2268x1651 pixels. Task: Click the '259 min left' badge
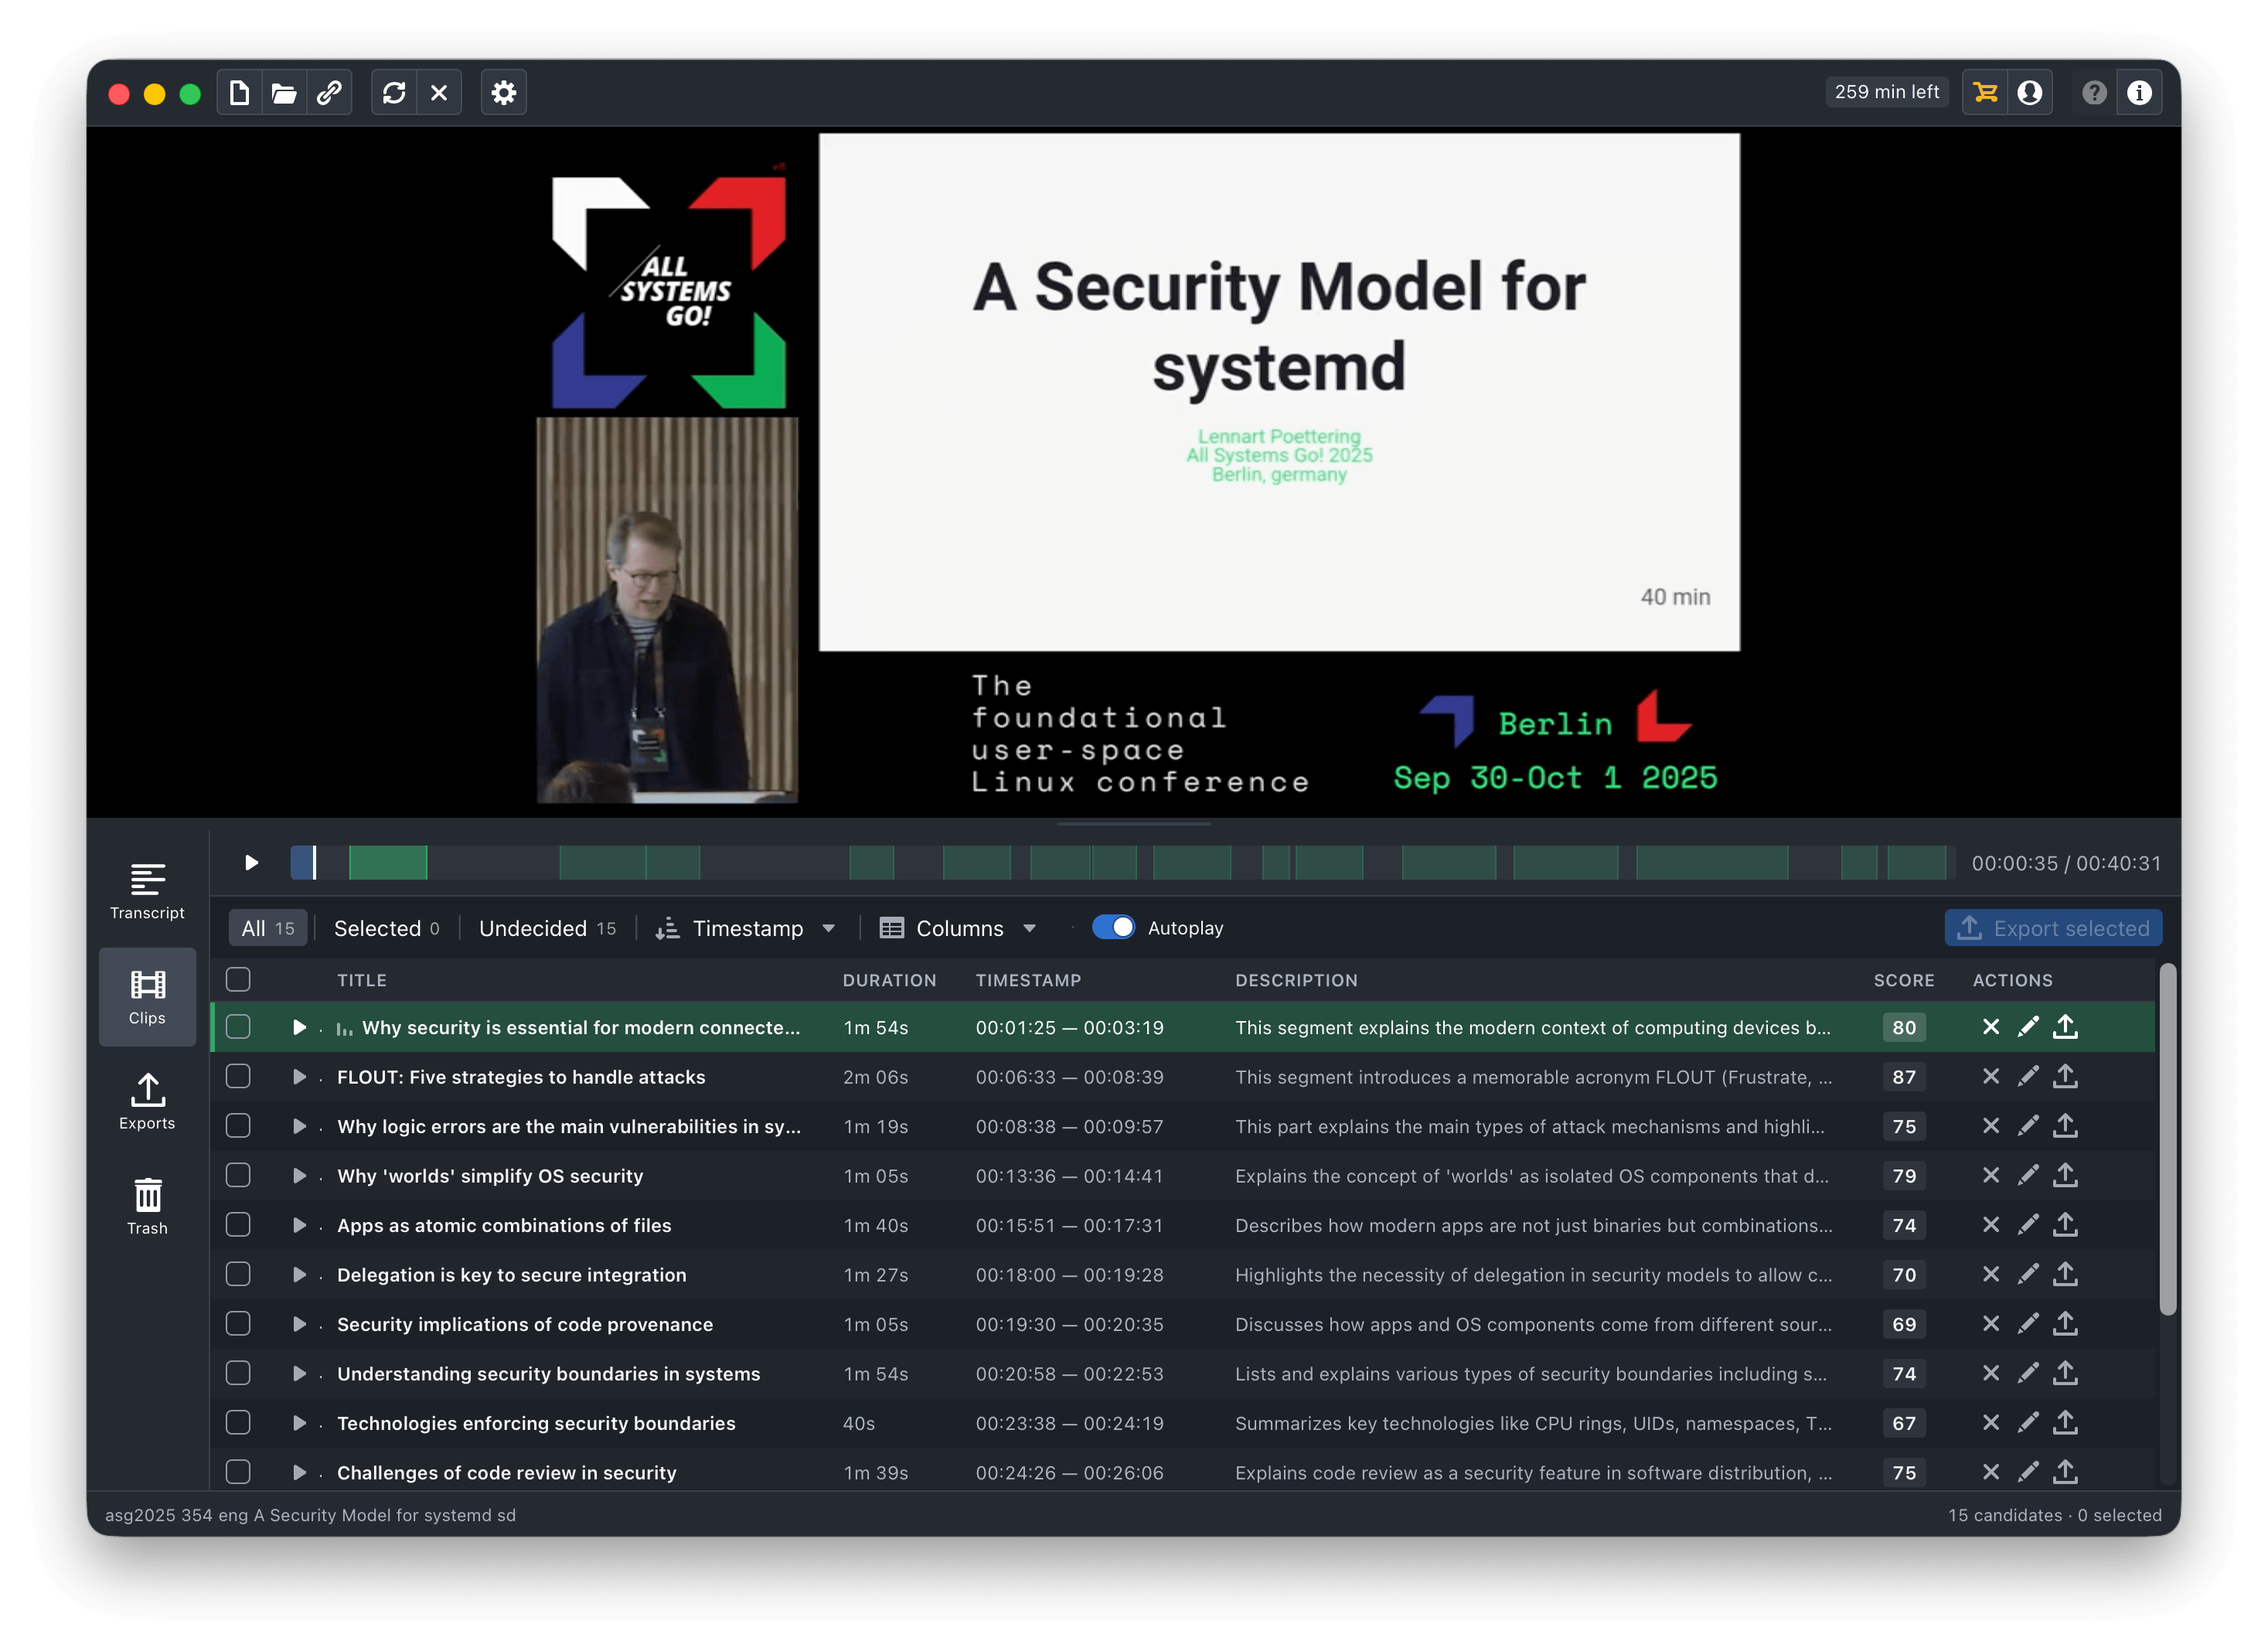[1886, 92]
